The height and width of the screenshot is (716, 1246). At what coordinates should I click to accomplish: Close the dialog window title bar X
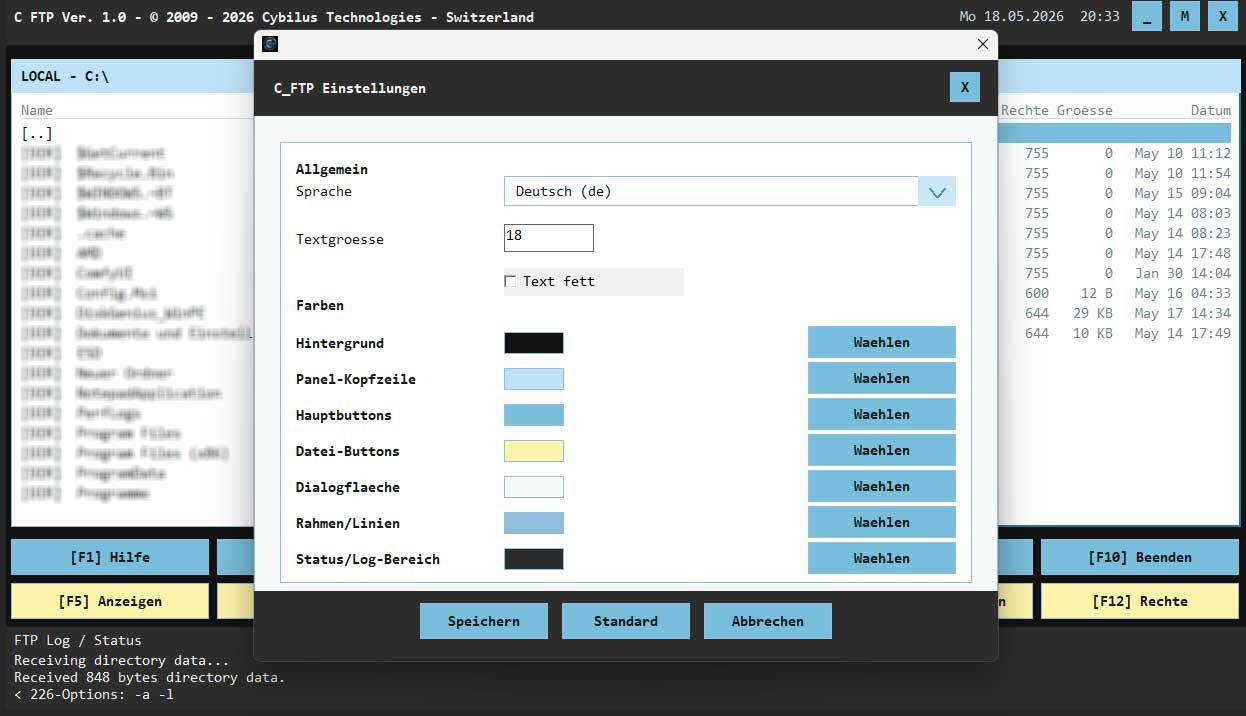click(x=983, y=44)
